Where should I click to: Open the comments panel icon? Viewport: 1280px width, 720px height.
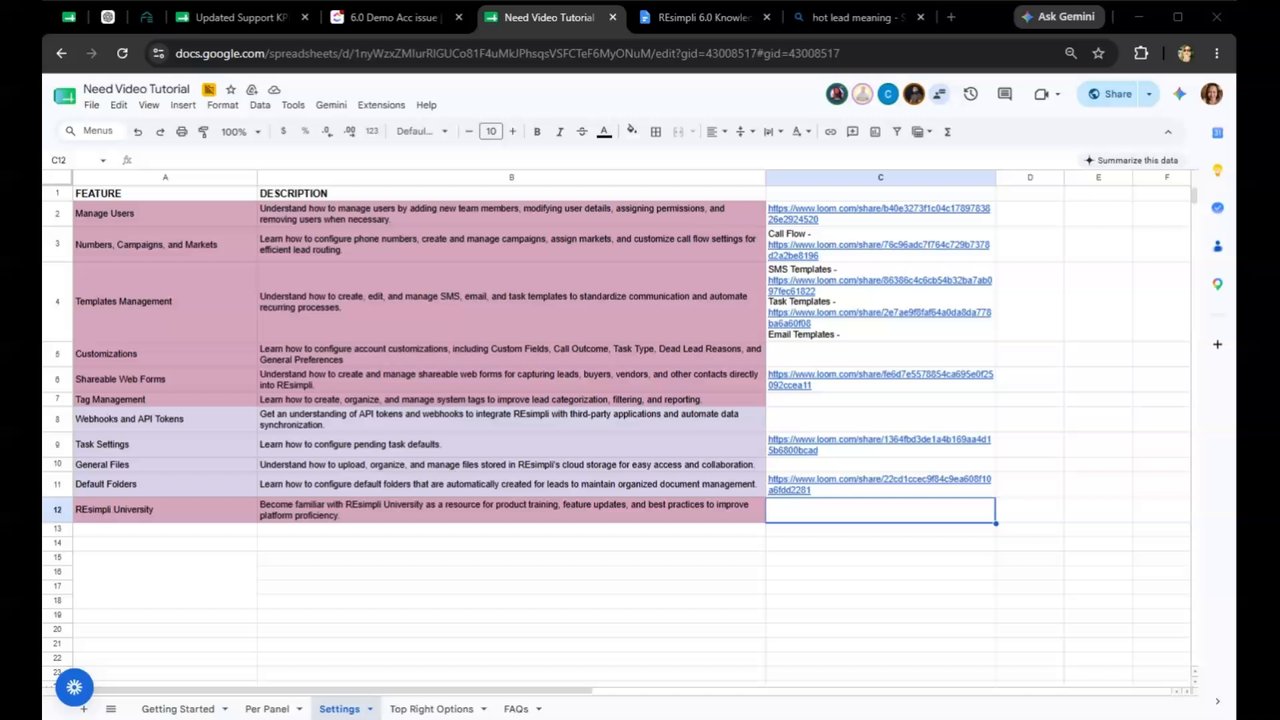1005,94
